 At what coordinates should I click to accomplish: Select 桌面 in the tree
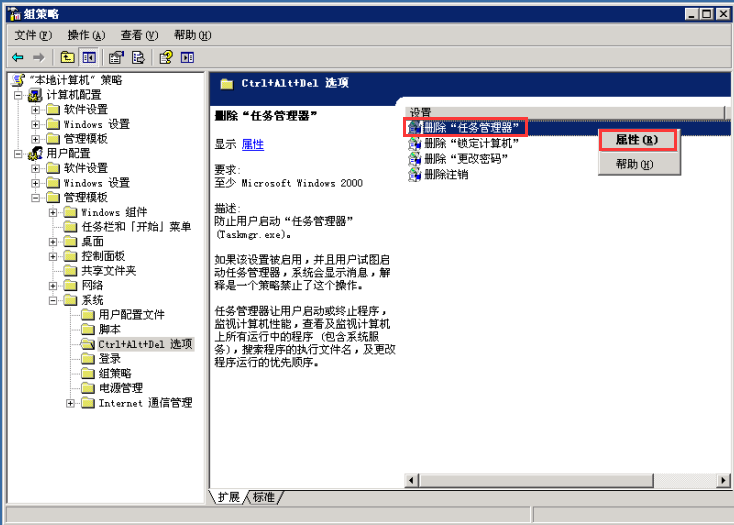[x=92, y=241]
